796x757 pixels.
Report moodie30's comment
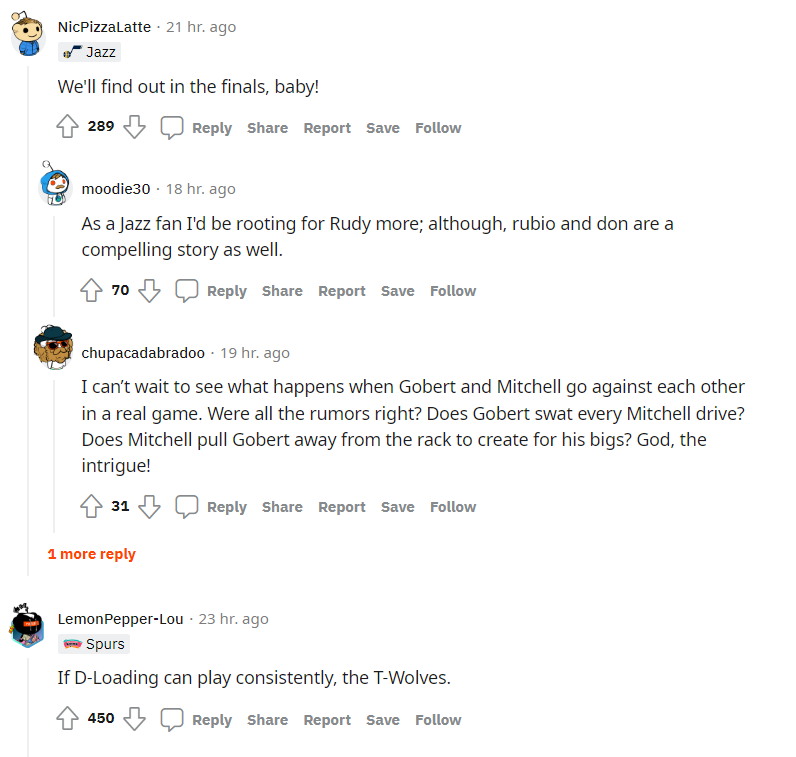342,291
